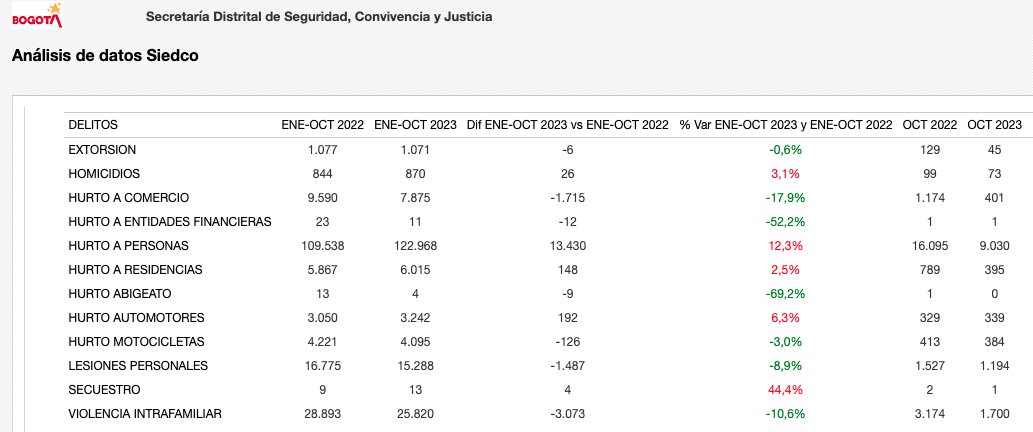Click the Bogotá logo icon
Image resolution: width=1033 pixels, height=432 pixels.
[x=37, y=15]
